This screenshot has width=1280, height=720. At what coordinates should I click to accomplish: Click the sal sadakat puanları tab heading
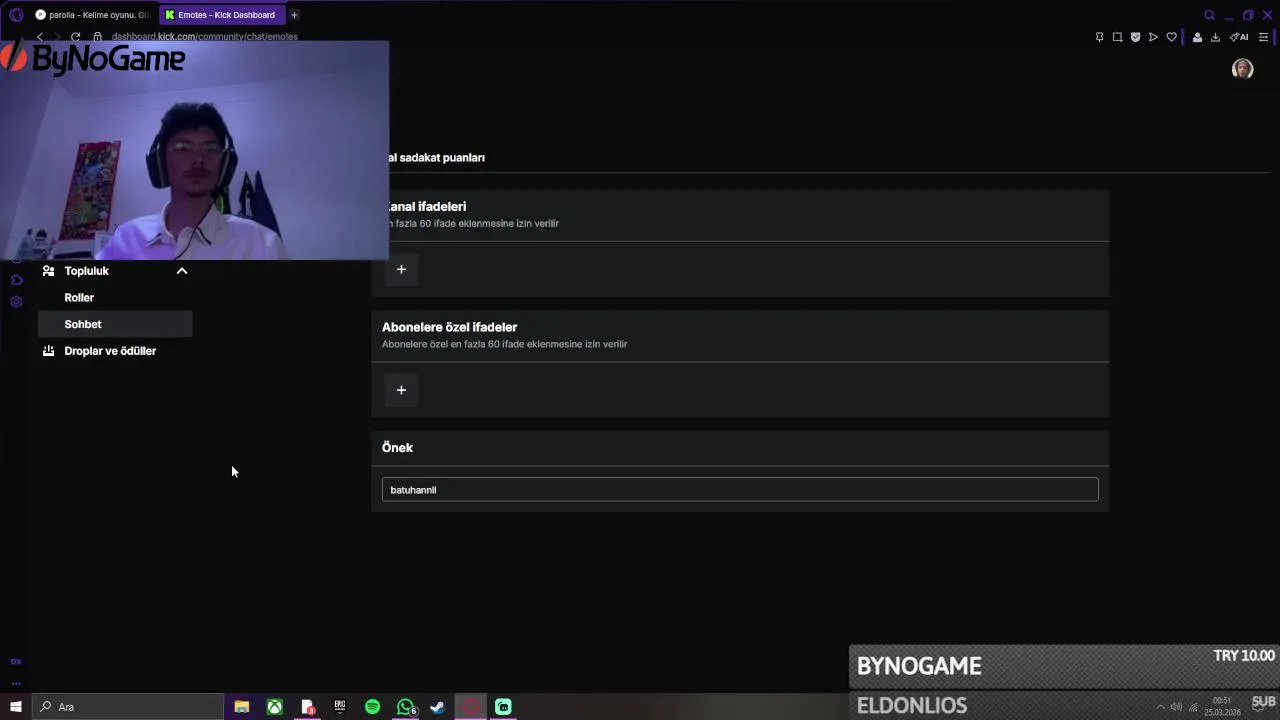tap(436, 157)
